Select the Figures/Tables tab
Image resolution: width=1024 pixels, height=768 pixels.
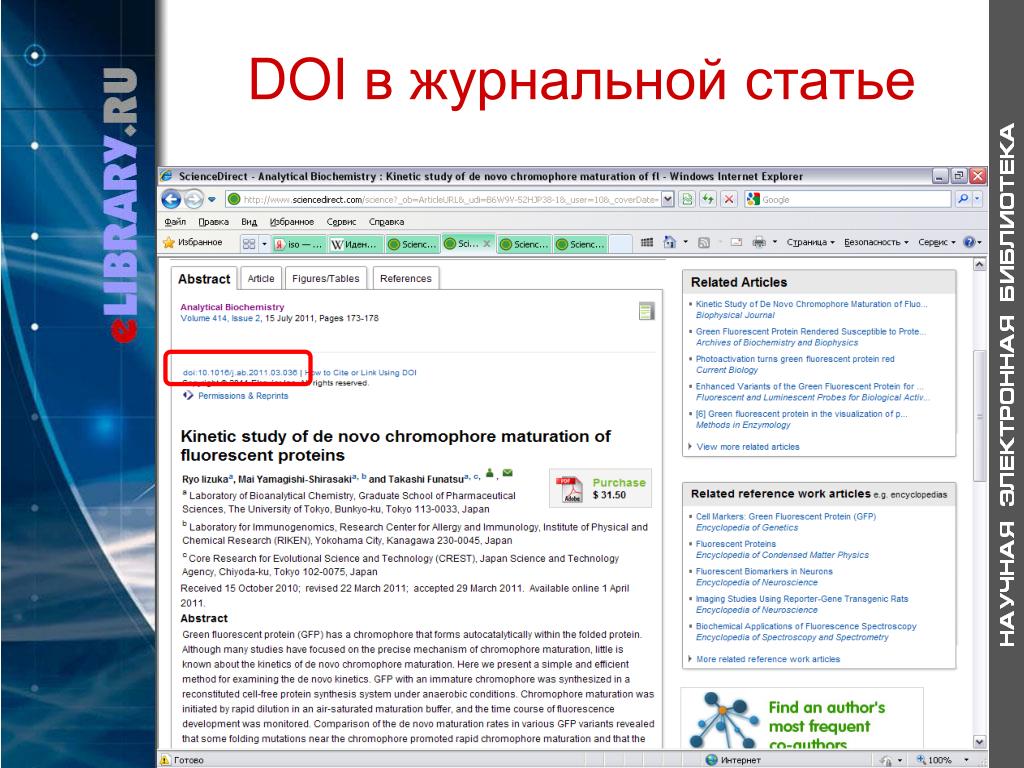coord(325,278)
